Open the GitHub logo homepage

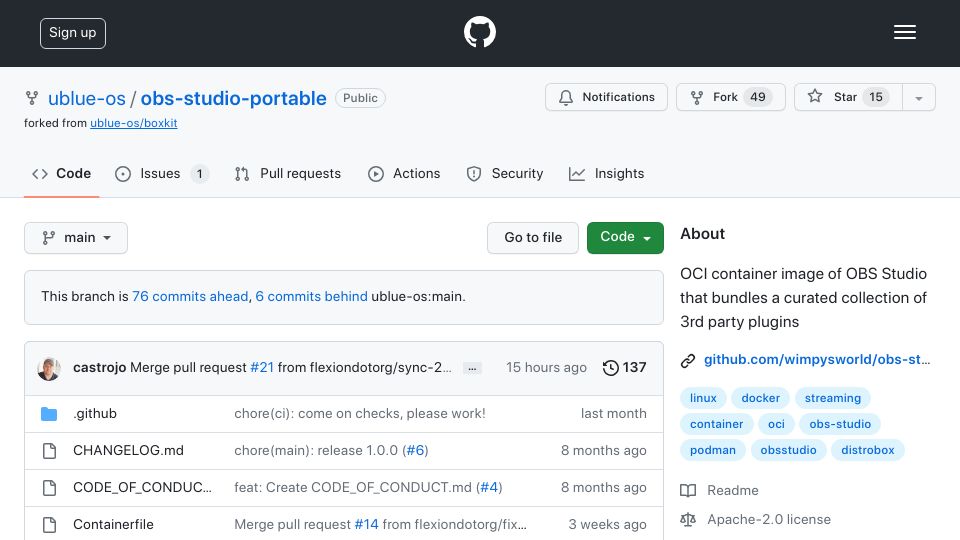click(x=479, y=32)
